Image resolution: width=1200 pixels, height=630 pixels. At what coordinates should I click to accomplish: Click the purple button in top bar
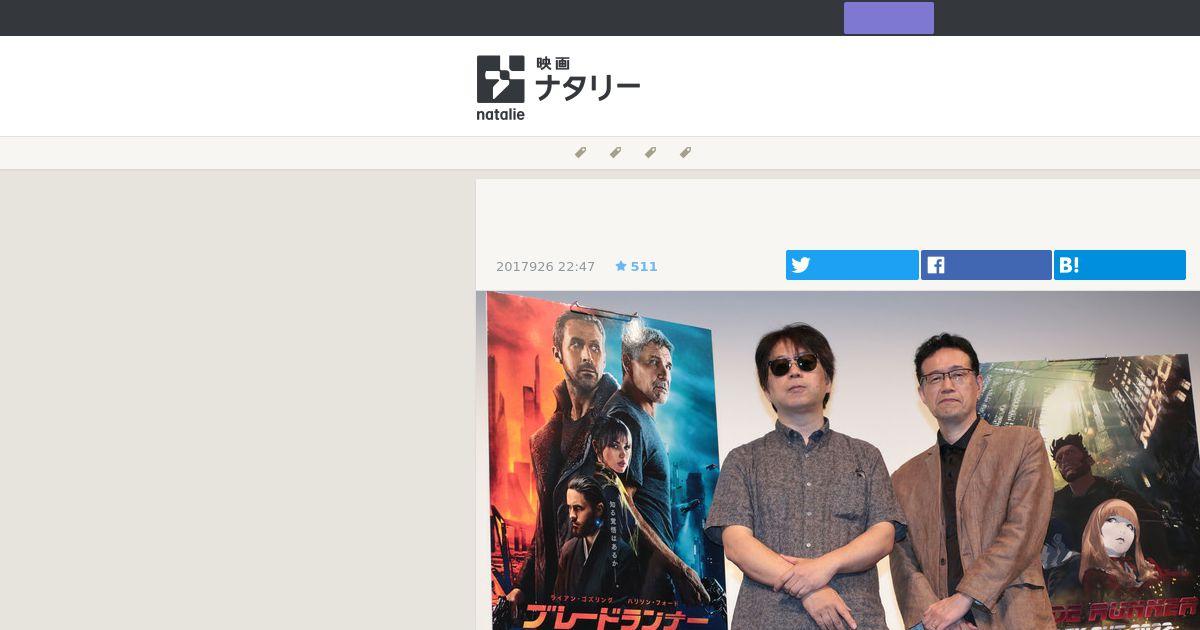889,18
